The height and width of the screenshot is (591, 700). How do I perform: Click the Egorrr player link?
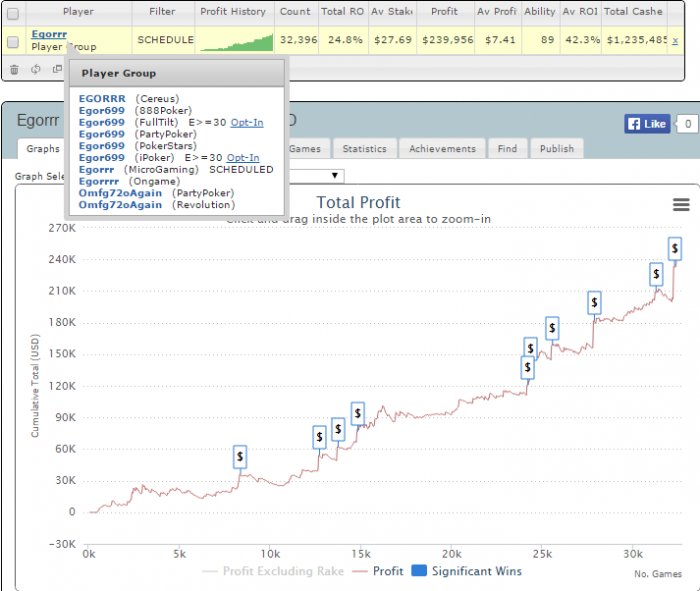point(49,34)
